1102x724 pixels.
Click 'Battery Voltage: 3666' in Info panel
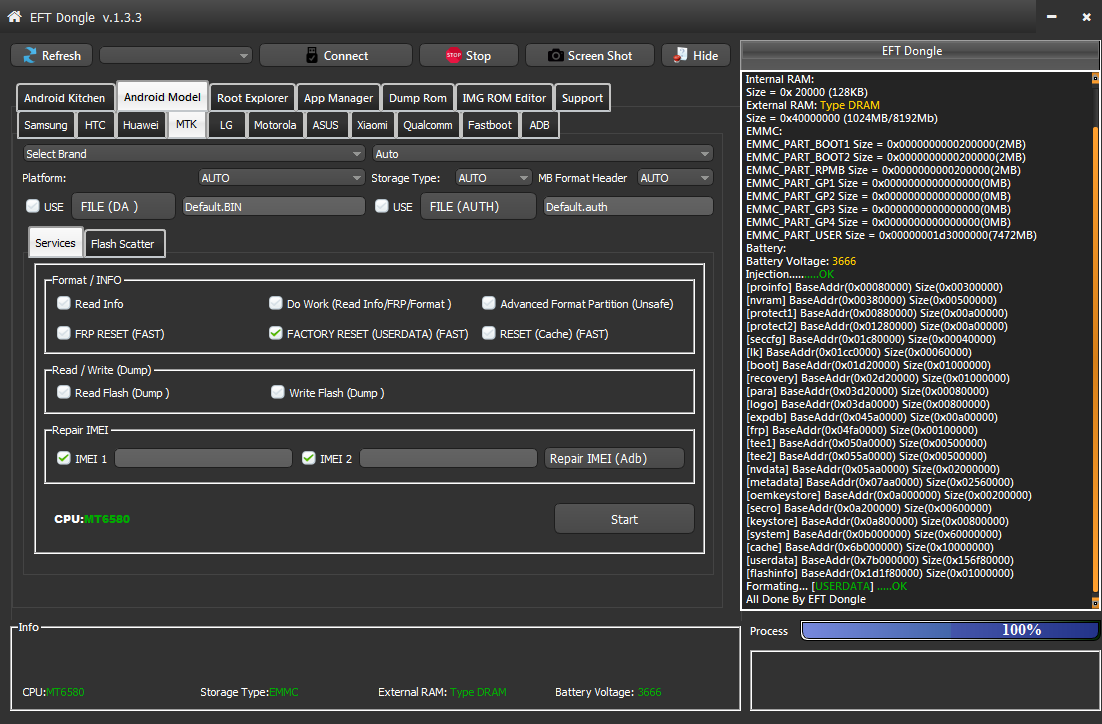[x=608, y=692]
